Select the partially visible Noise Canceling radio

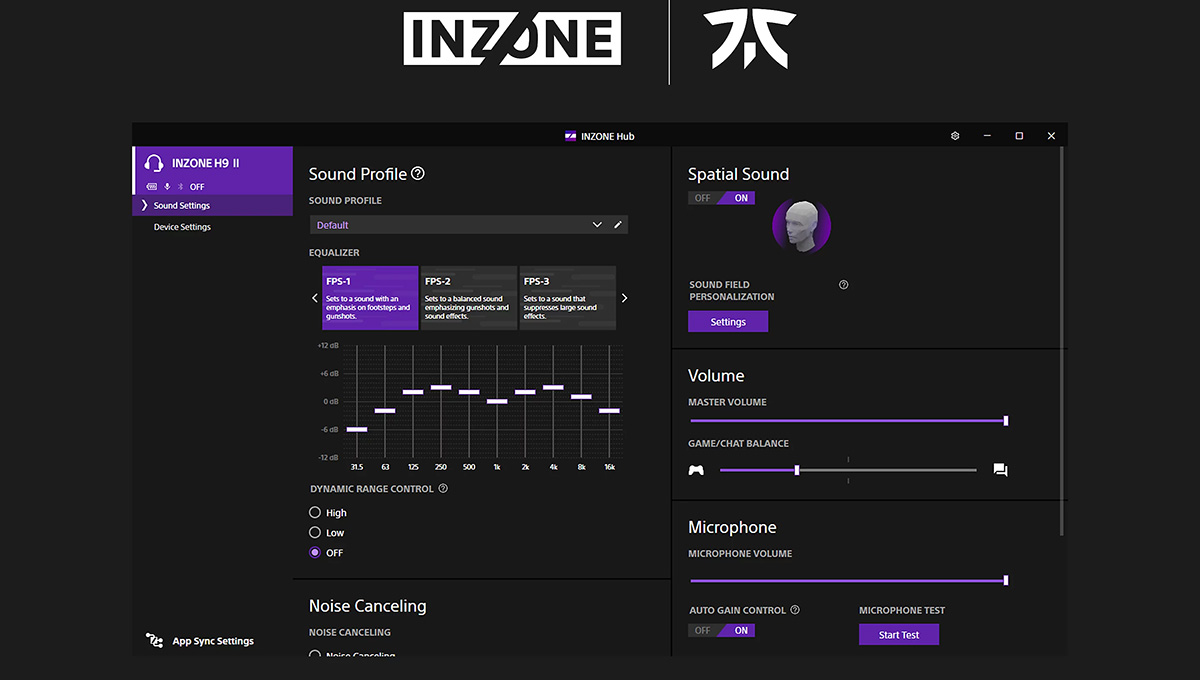pyautogui.click(x=315, y=654)
